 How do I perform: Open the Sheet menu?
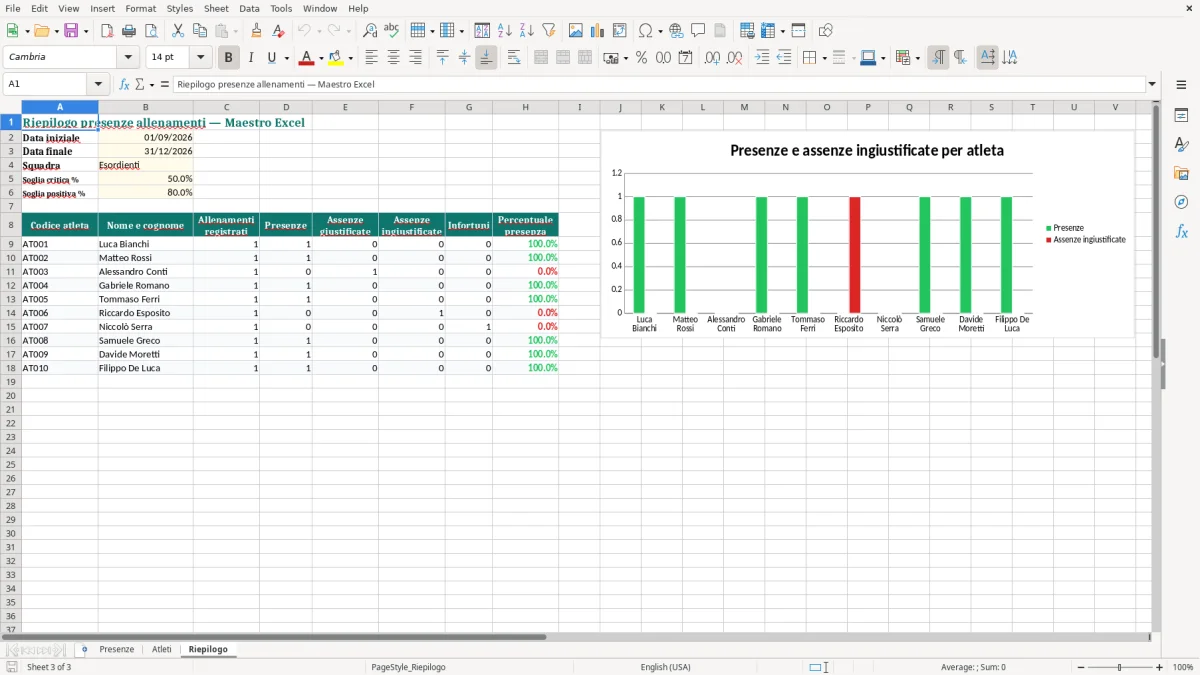(216, 8)
